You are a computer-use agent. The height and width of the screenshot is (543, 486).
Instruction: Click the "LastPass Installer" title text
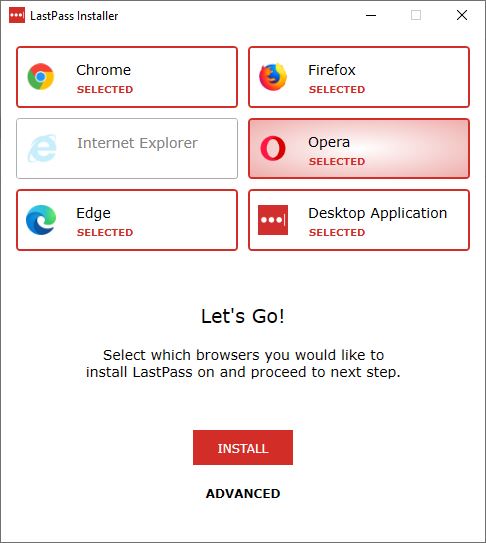pyautogui.click(x=74, y=16)
